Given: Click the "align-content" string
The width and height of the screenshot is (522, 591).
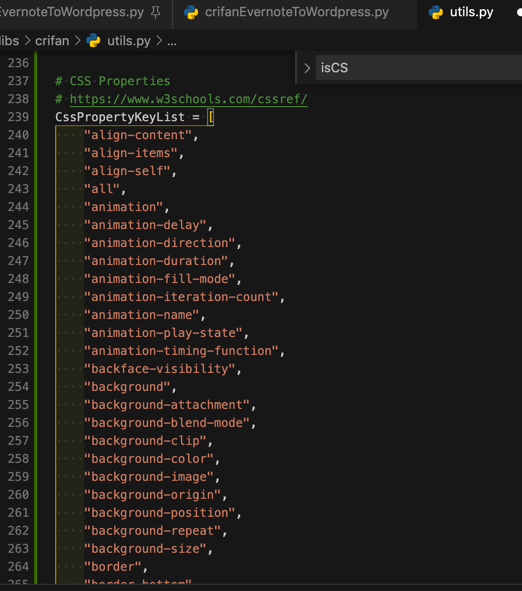Looking at the screenshot, I should click(x=138, y=135).
